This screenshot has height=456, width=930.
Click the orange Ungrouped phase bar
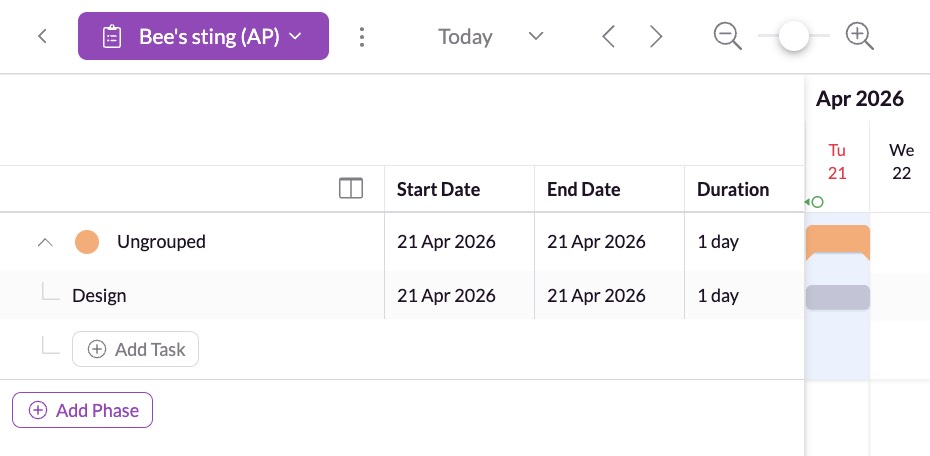(837, 240)
